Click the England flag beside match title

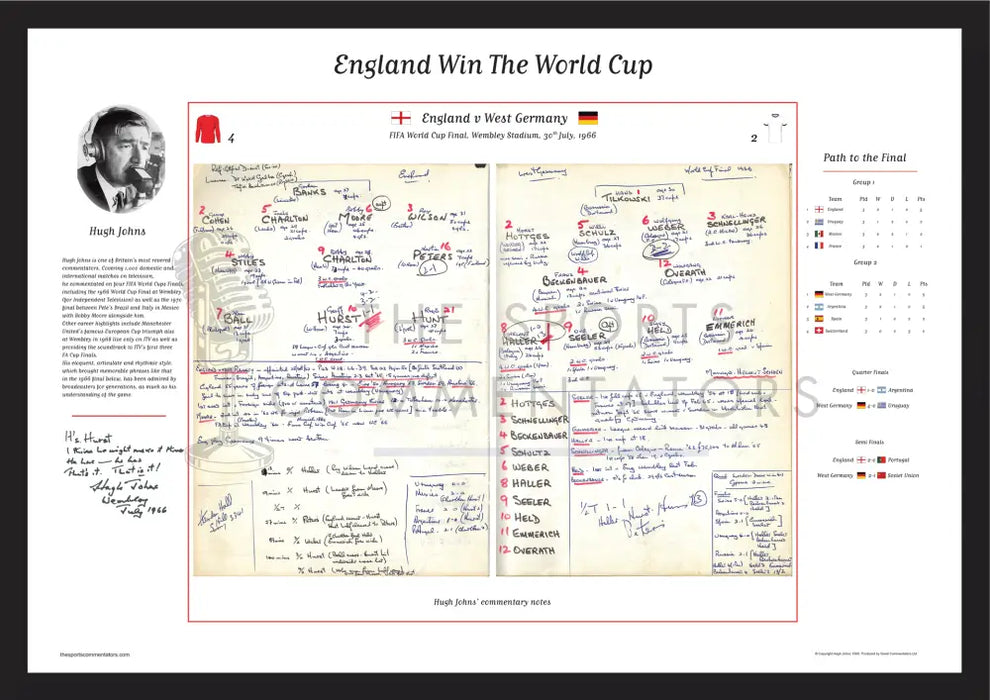coord(400,118)
